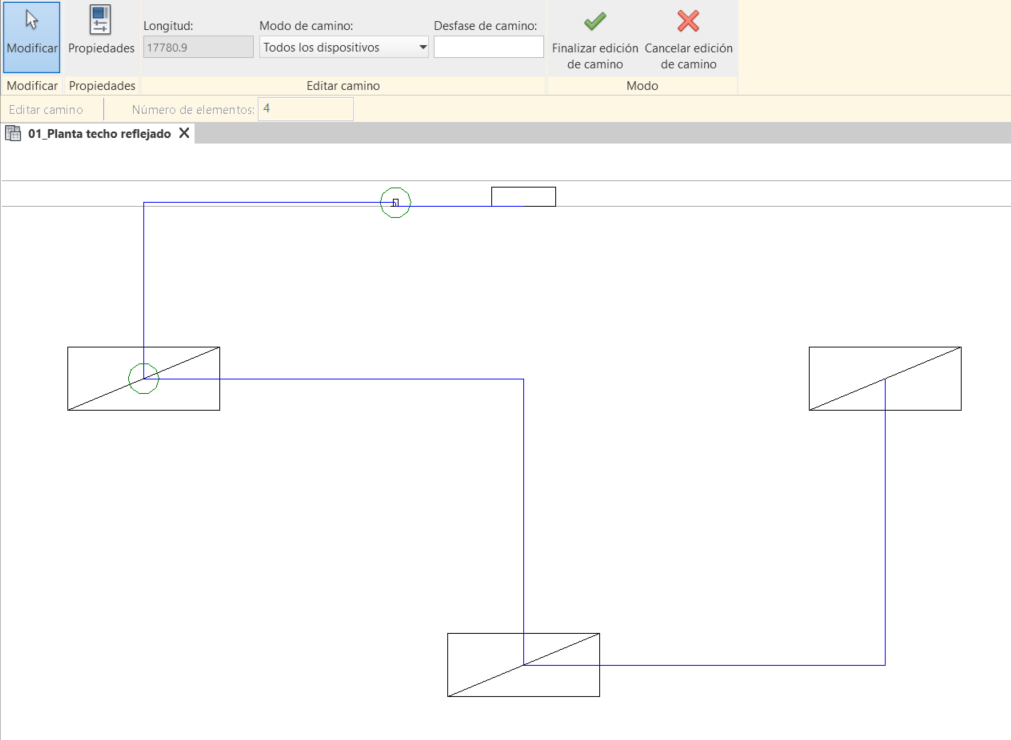Click the red Cancelar edición de camino X
Viewport: 1011px width, 740px height.
688,21
